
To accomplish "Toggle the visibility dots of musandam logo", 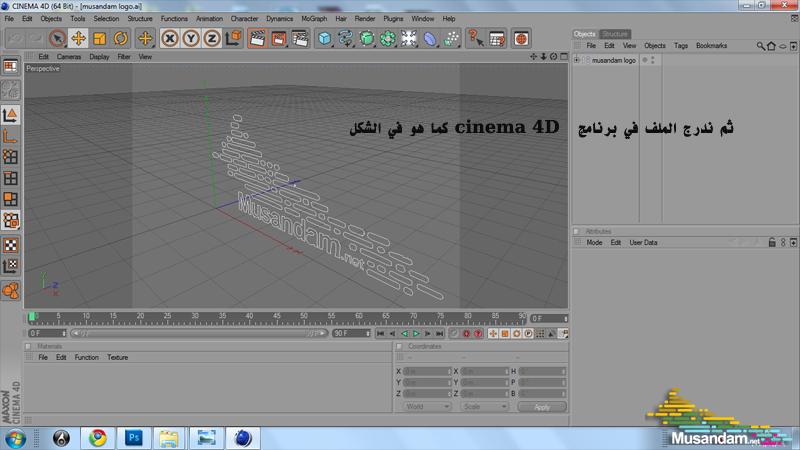I will pyautogui.click(x=653, y=60).
